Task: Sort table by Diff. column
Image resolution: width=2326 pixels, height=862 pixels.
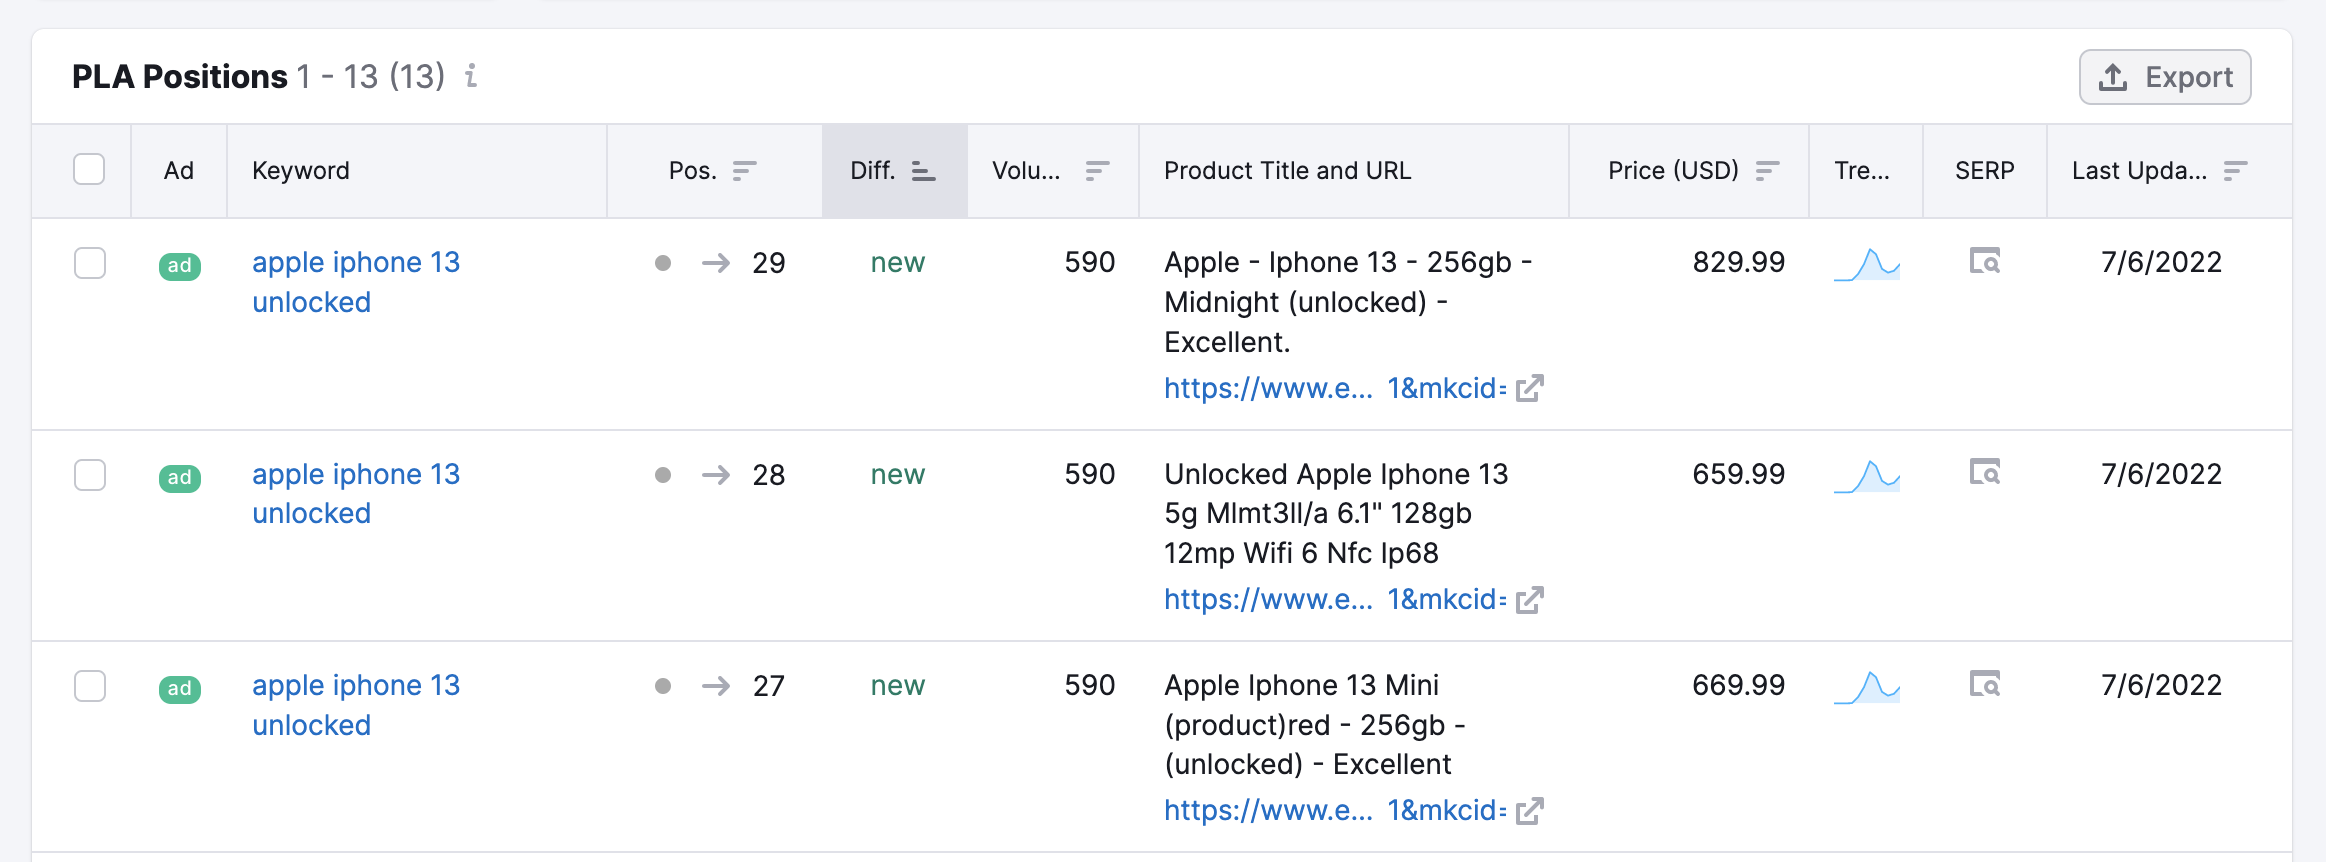Action: click(922, 171)
